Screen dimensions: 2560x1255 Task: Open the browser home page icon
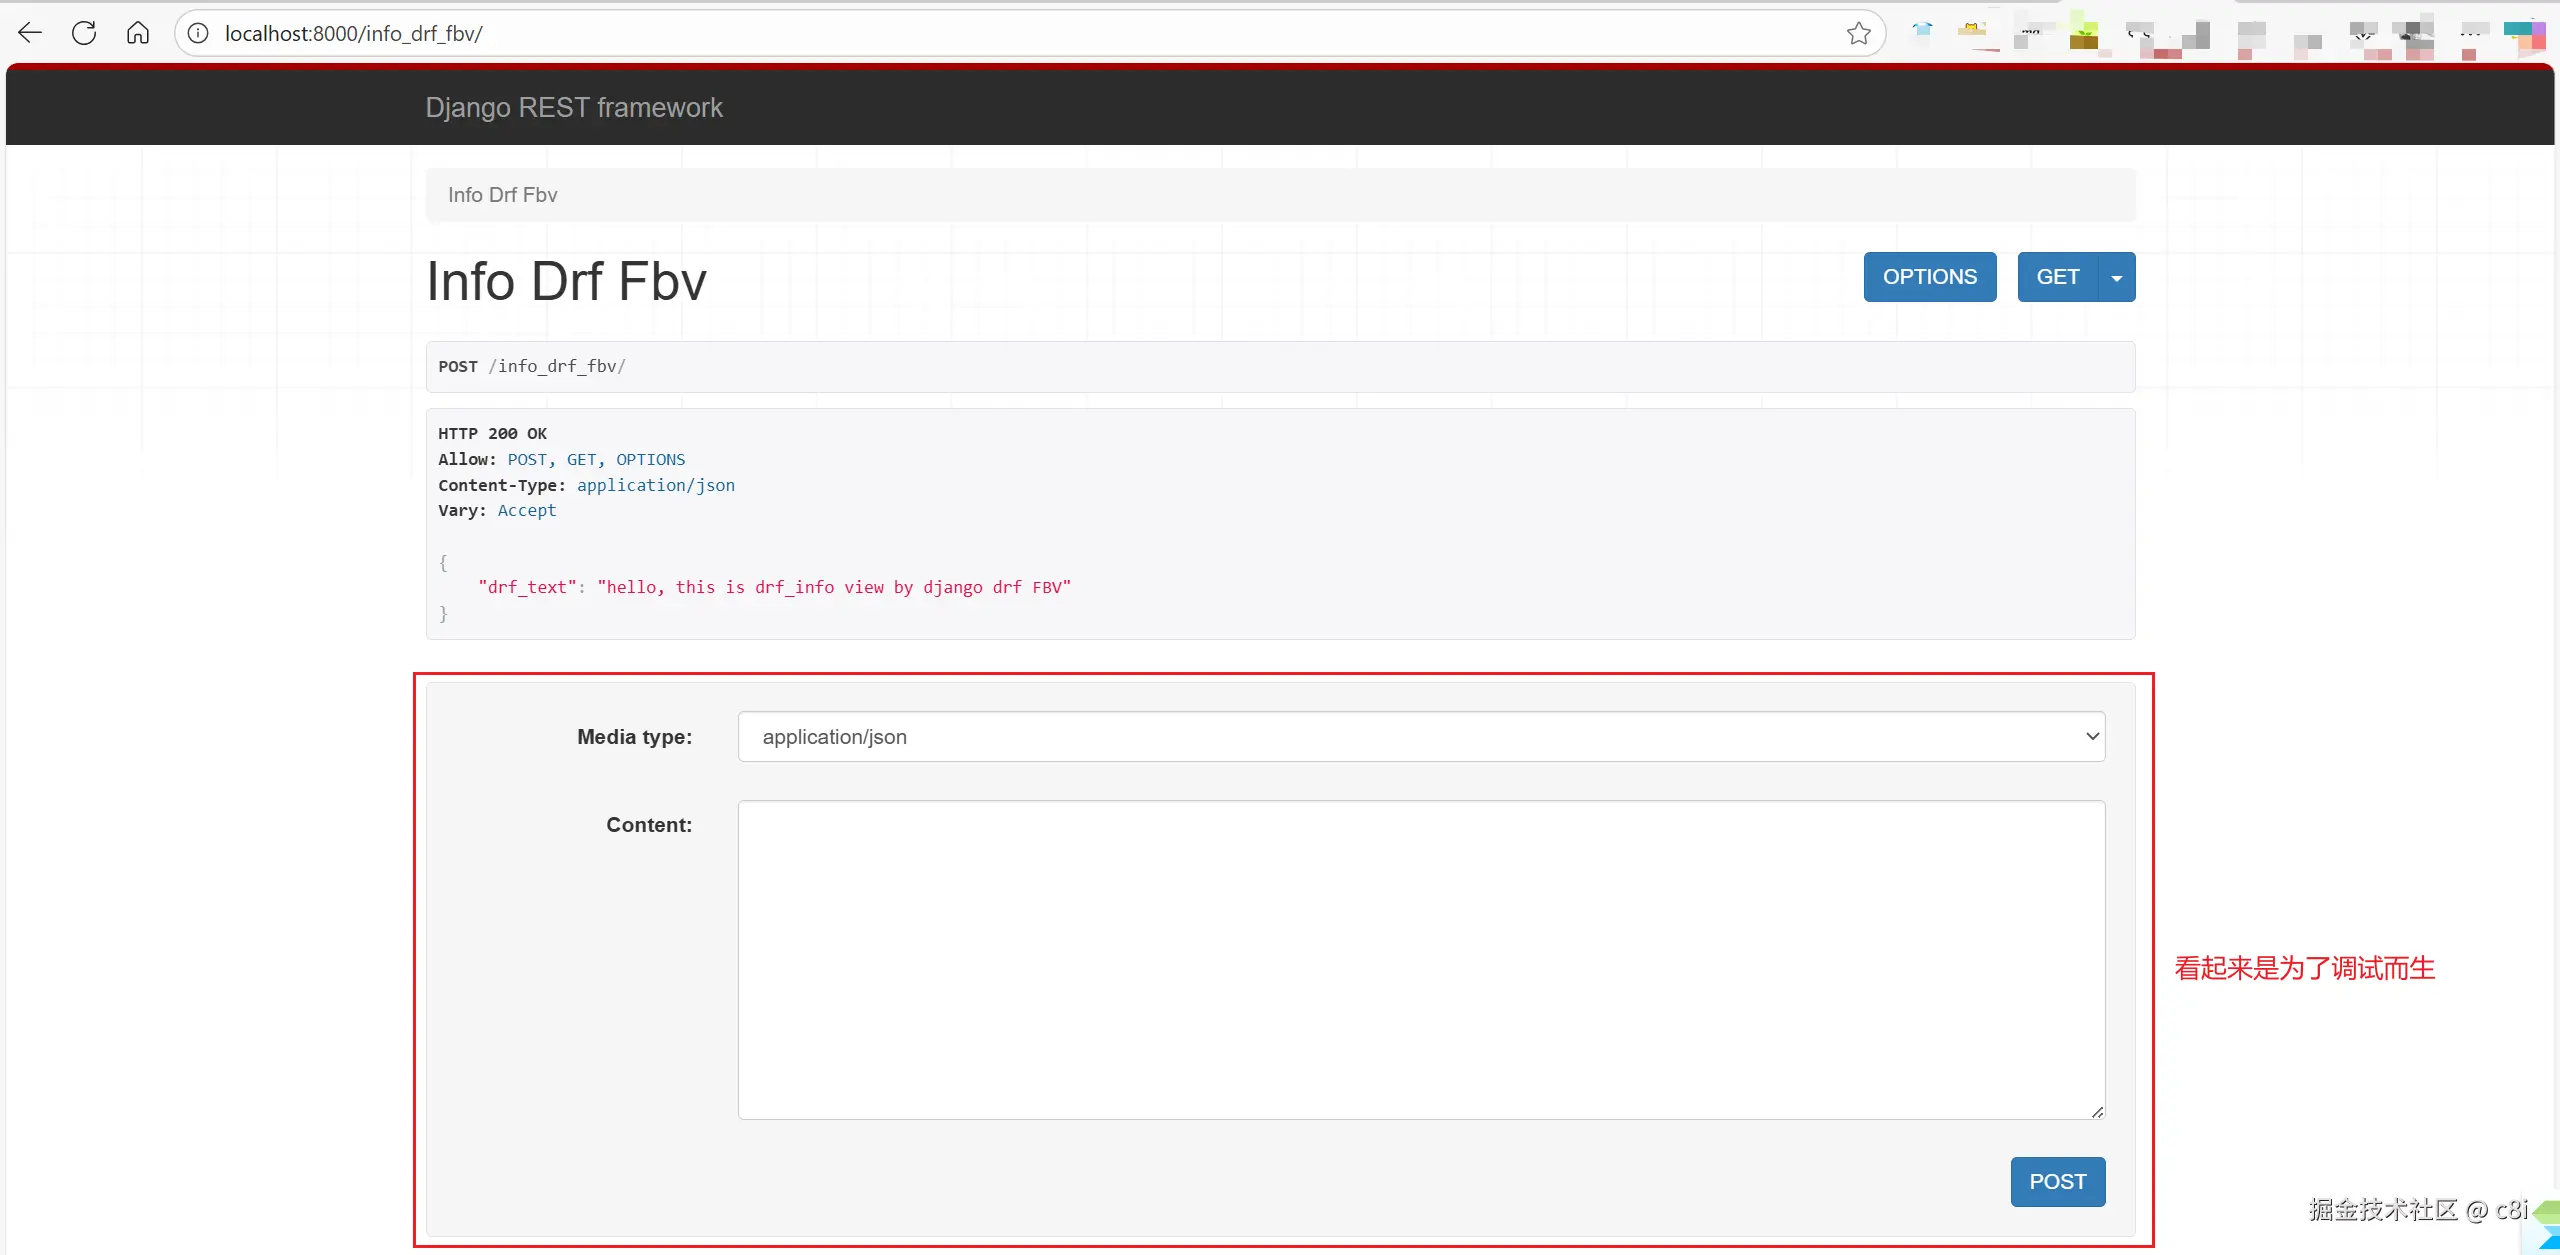click(138, 33)
